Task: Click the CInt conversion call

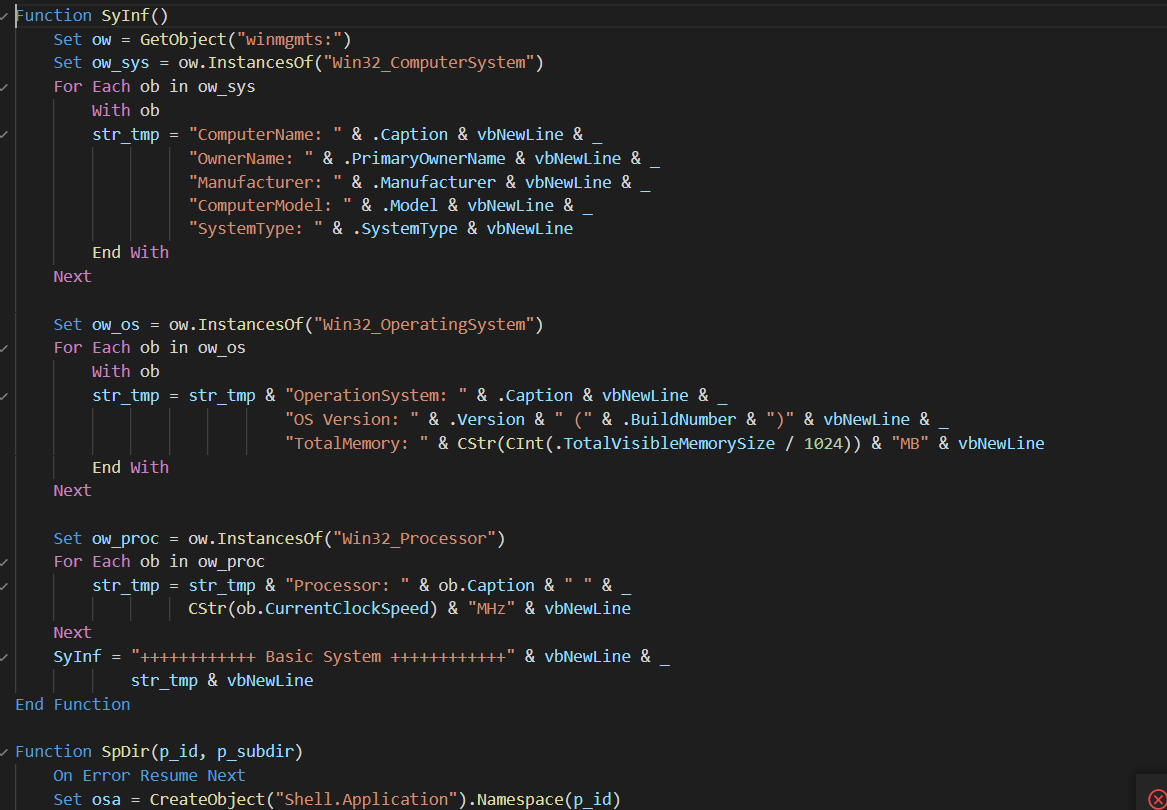Action: tap(524, 444)
